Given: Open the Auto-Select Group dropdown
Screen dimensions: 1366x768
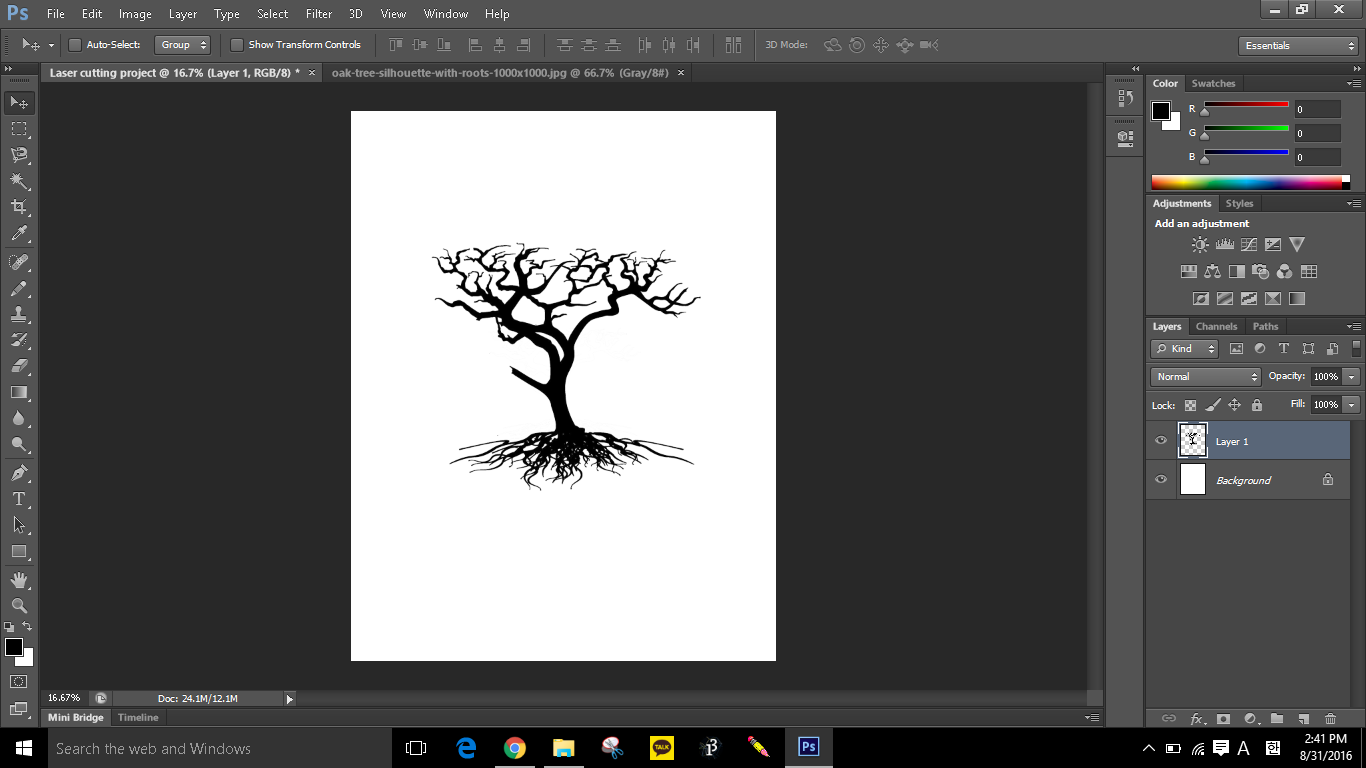Looking at the screenshot, I should (x=184, y=45).
